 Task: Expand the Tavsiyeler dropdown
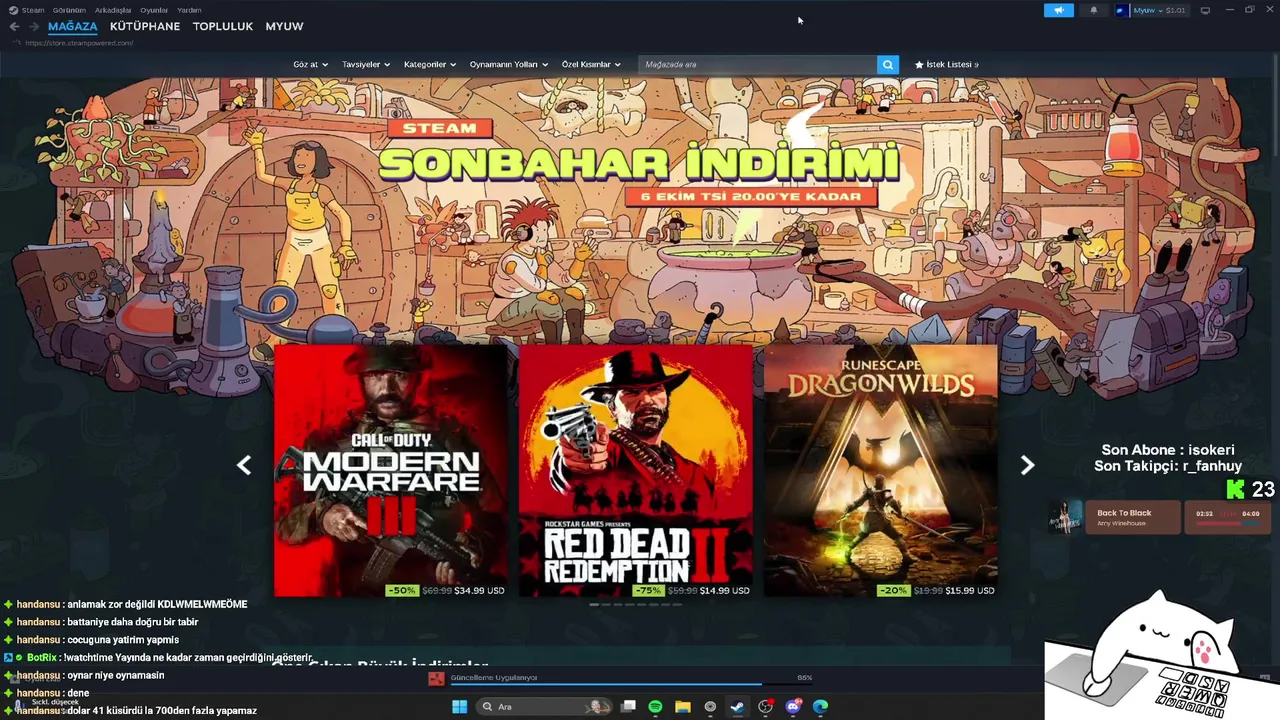click(x=366, y=64)
